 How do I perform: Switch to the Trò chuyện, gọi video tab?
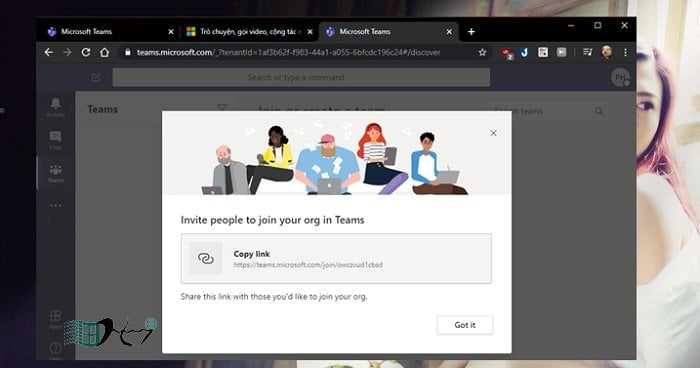pos(249,32)
